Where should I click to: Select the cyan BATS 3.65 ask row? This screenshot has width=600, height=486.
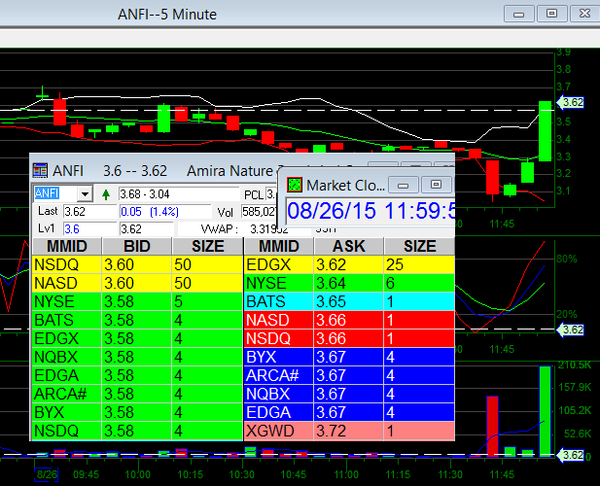click(x=348, y=301)
